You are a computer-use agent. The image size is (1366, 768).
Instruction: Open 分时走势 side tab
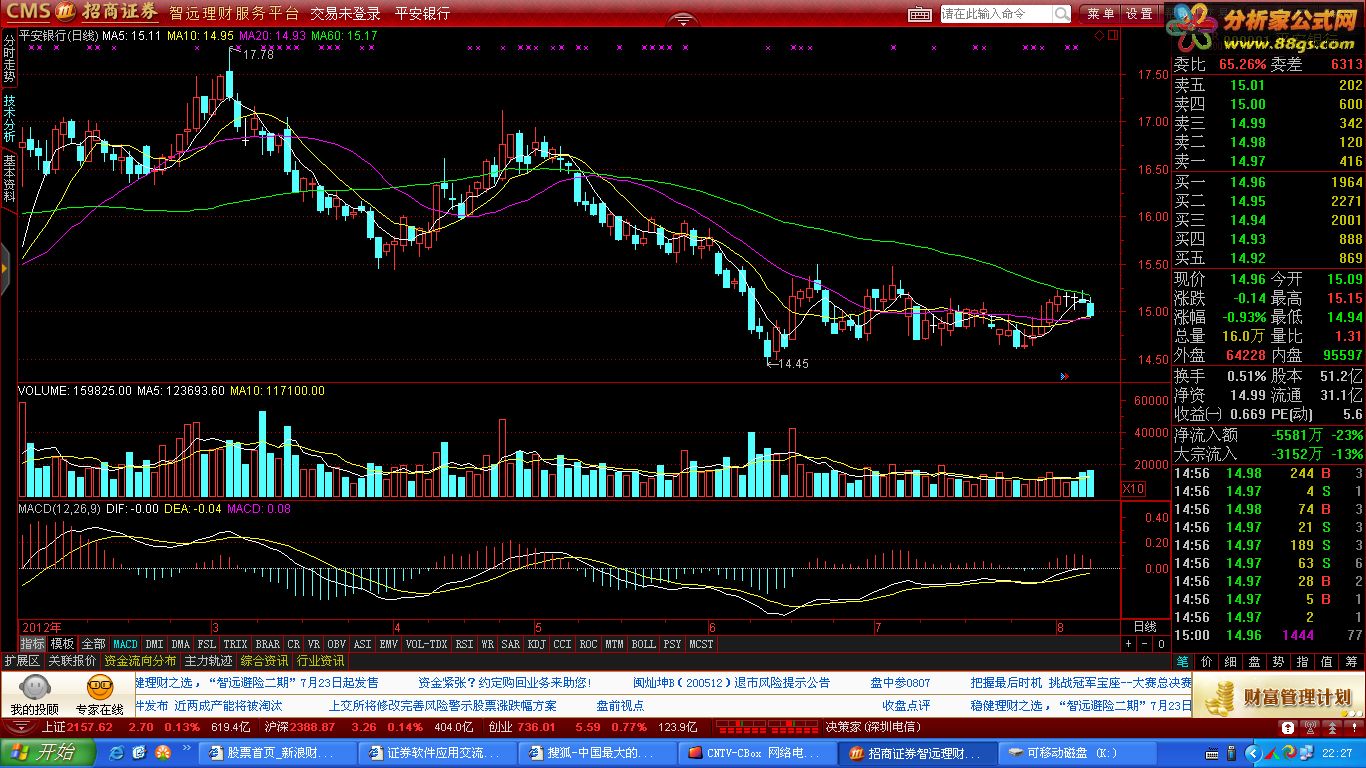[x=9, y=59]
